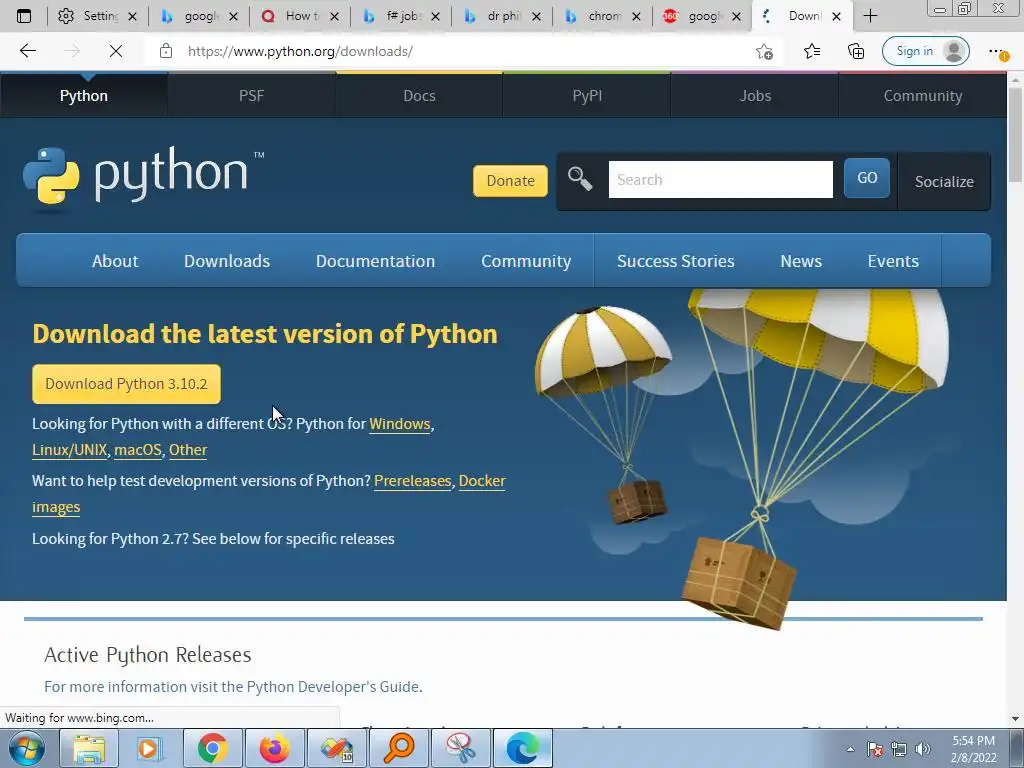Open the Downloads menu
1024x768 pixels.
pos(227,261)
